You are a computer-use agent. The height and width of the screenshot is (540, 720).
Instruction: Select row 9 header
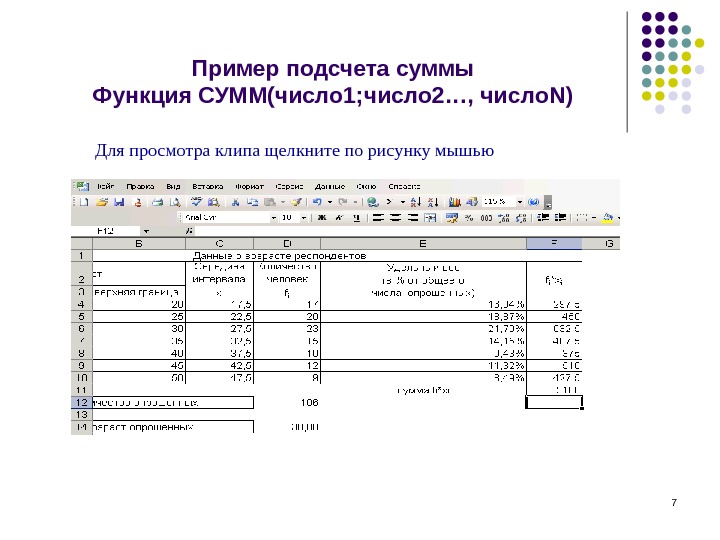(x=81, y=366)
